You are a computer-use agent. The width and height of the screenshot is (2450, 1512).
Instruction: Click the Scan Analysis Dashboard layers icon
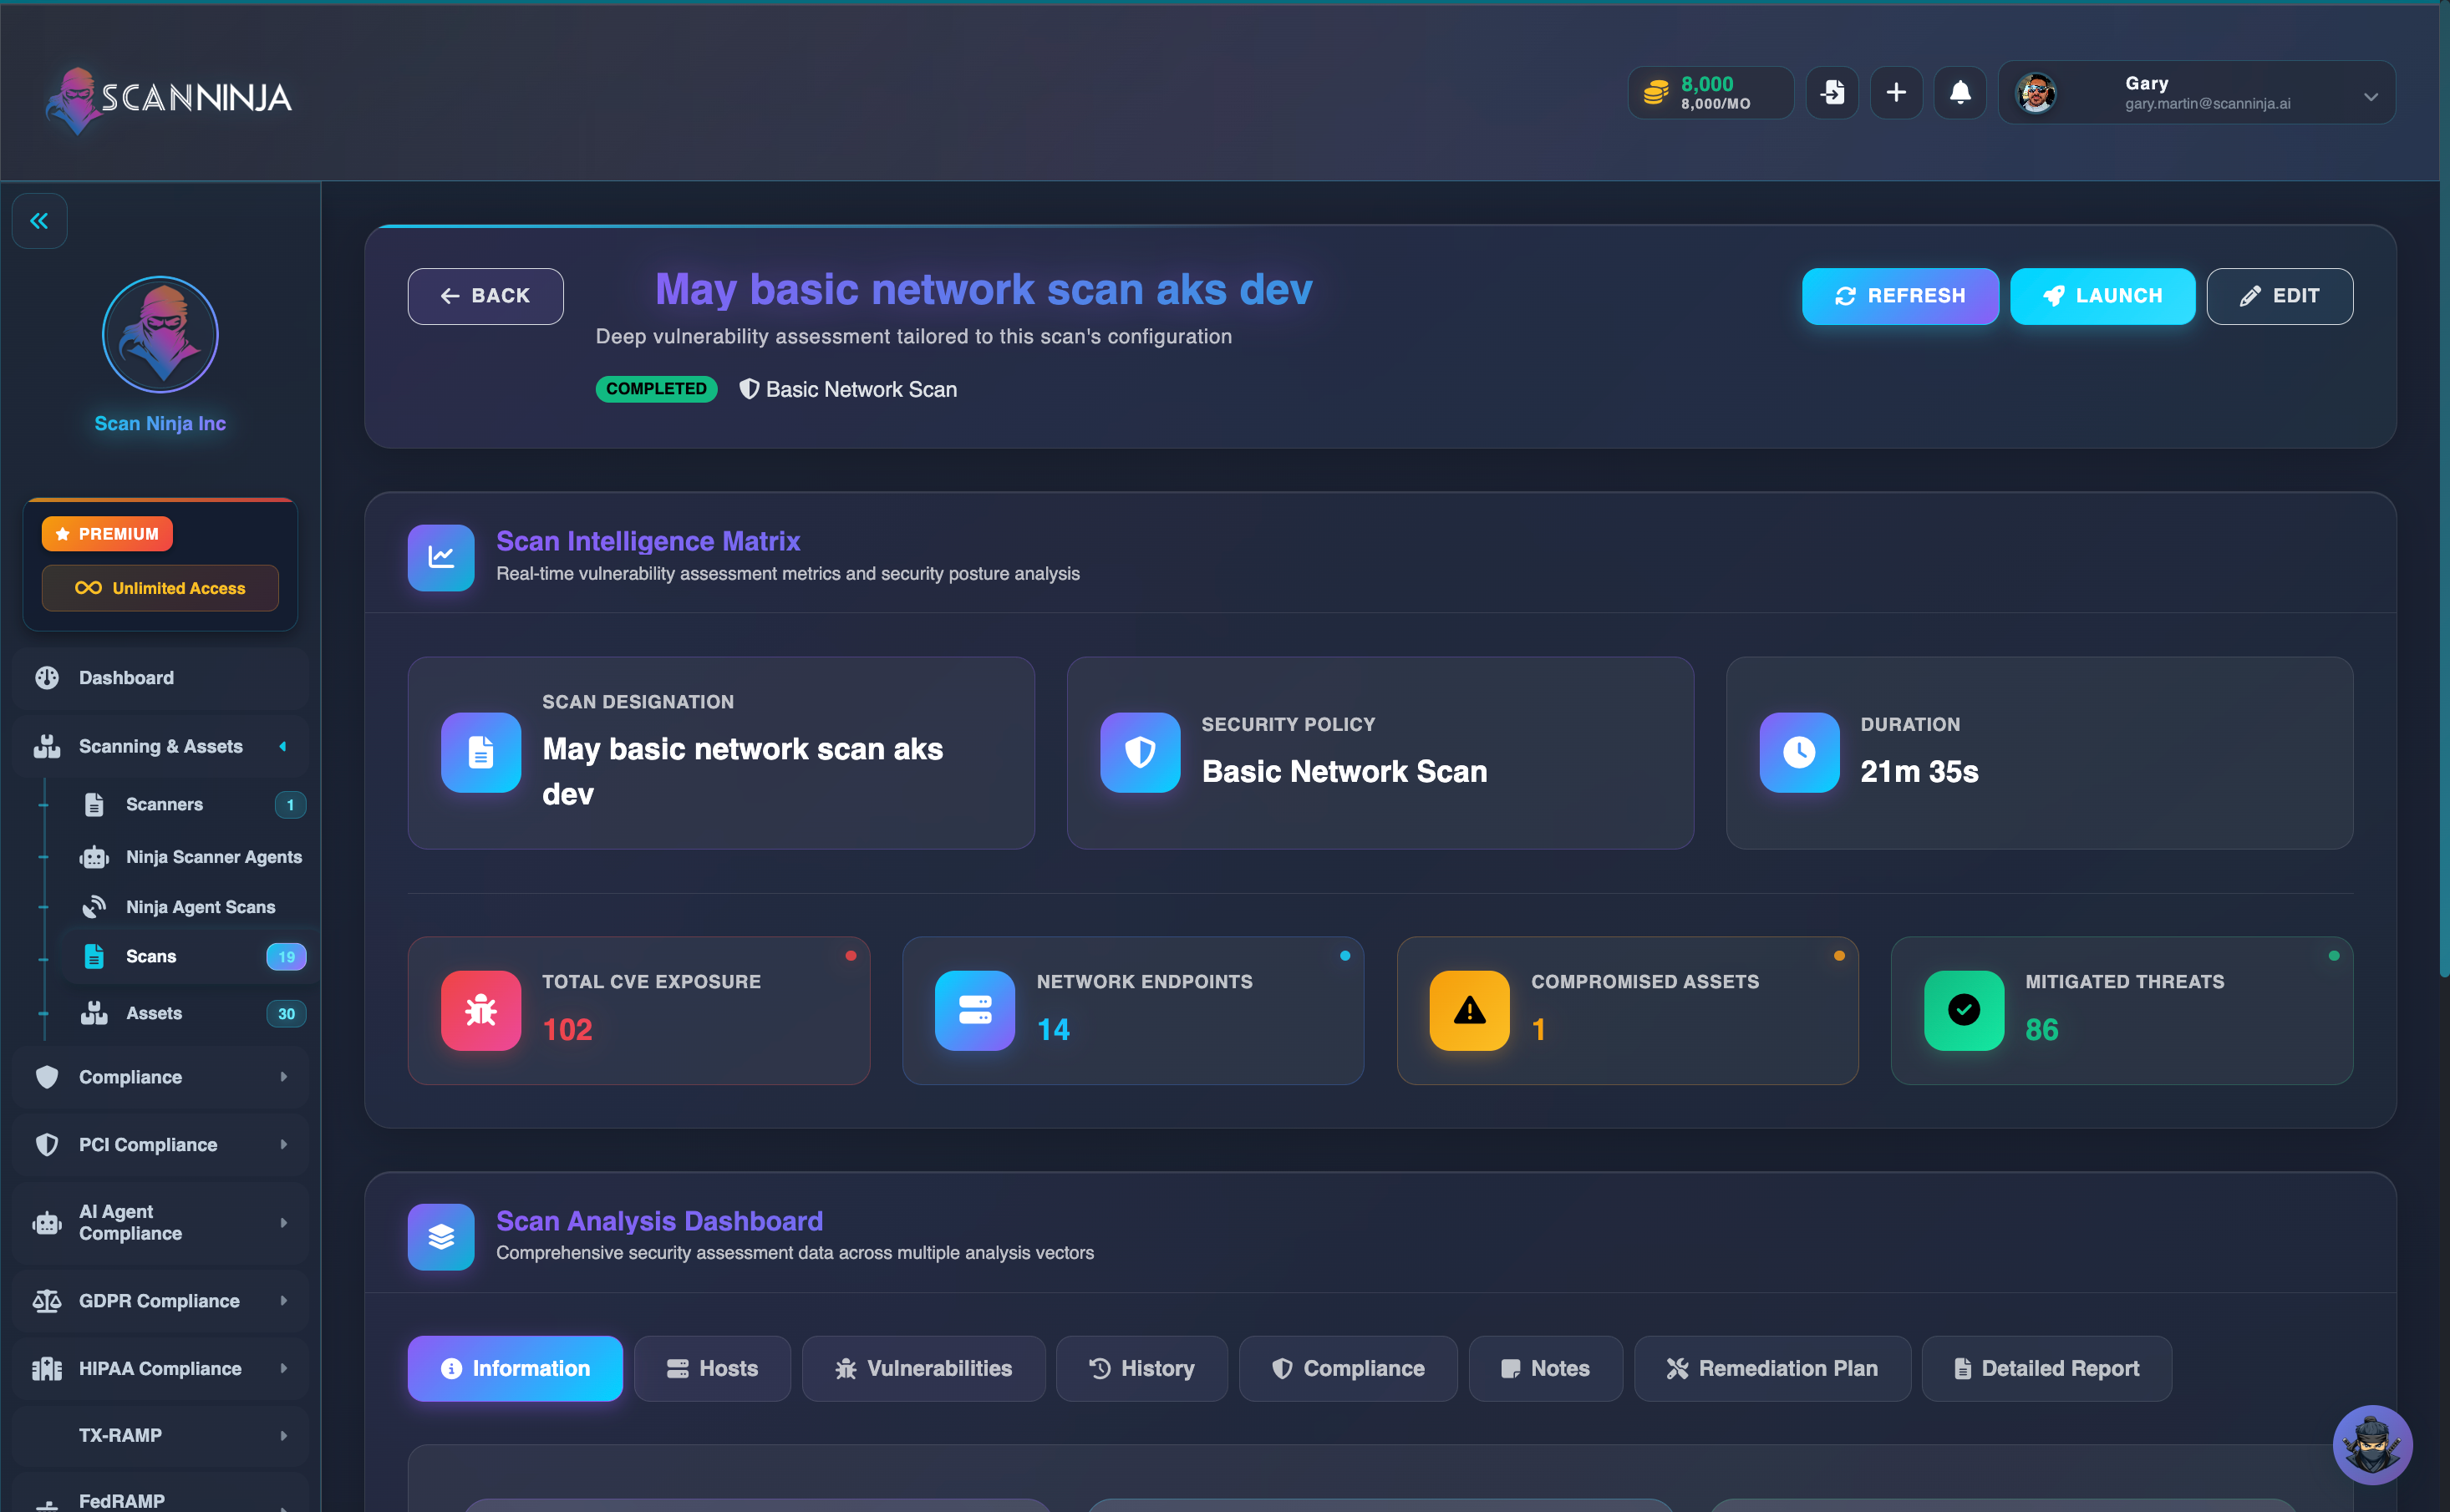point(441,1237)
